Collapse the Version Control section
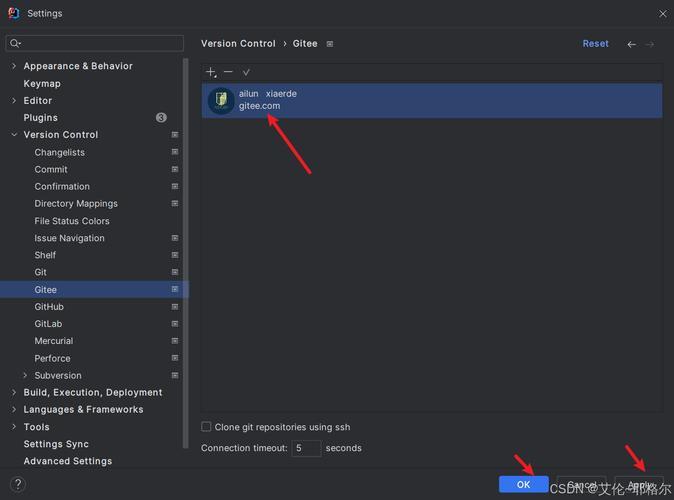 13,135
